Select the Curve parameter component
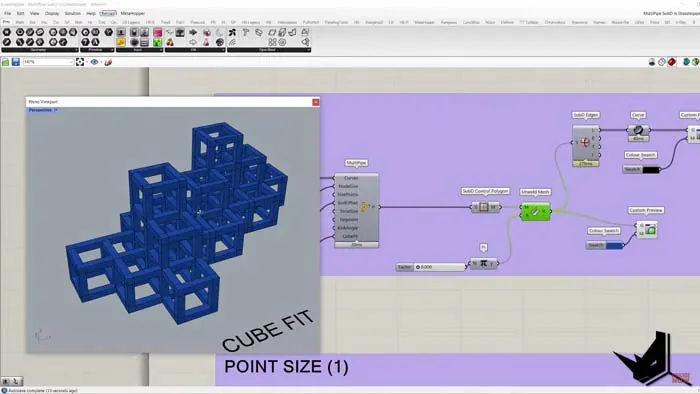The width and height of the screenshot is (700, 394). (638, 130)
